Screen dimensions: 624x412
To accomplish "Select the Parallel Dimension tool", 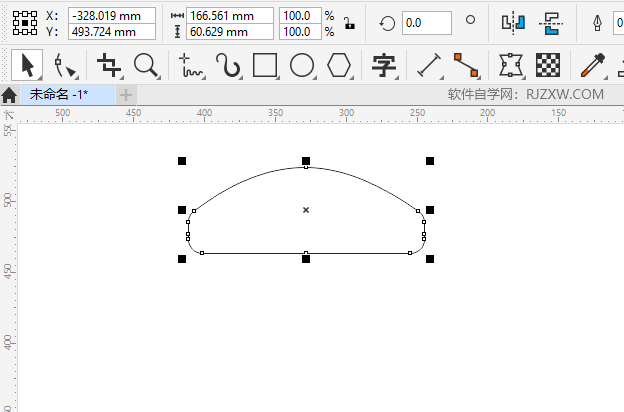I will [429, 65].
